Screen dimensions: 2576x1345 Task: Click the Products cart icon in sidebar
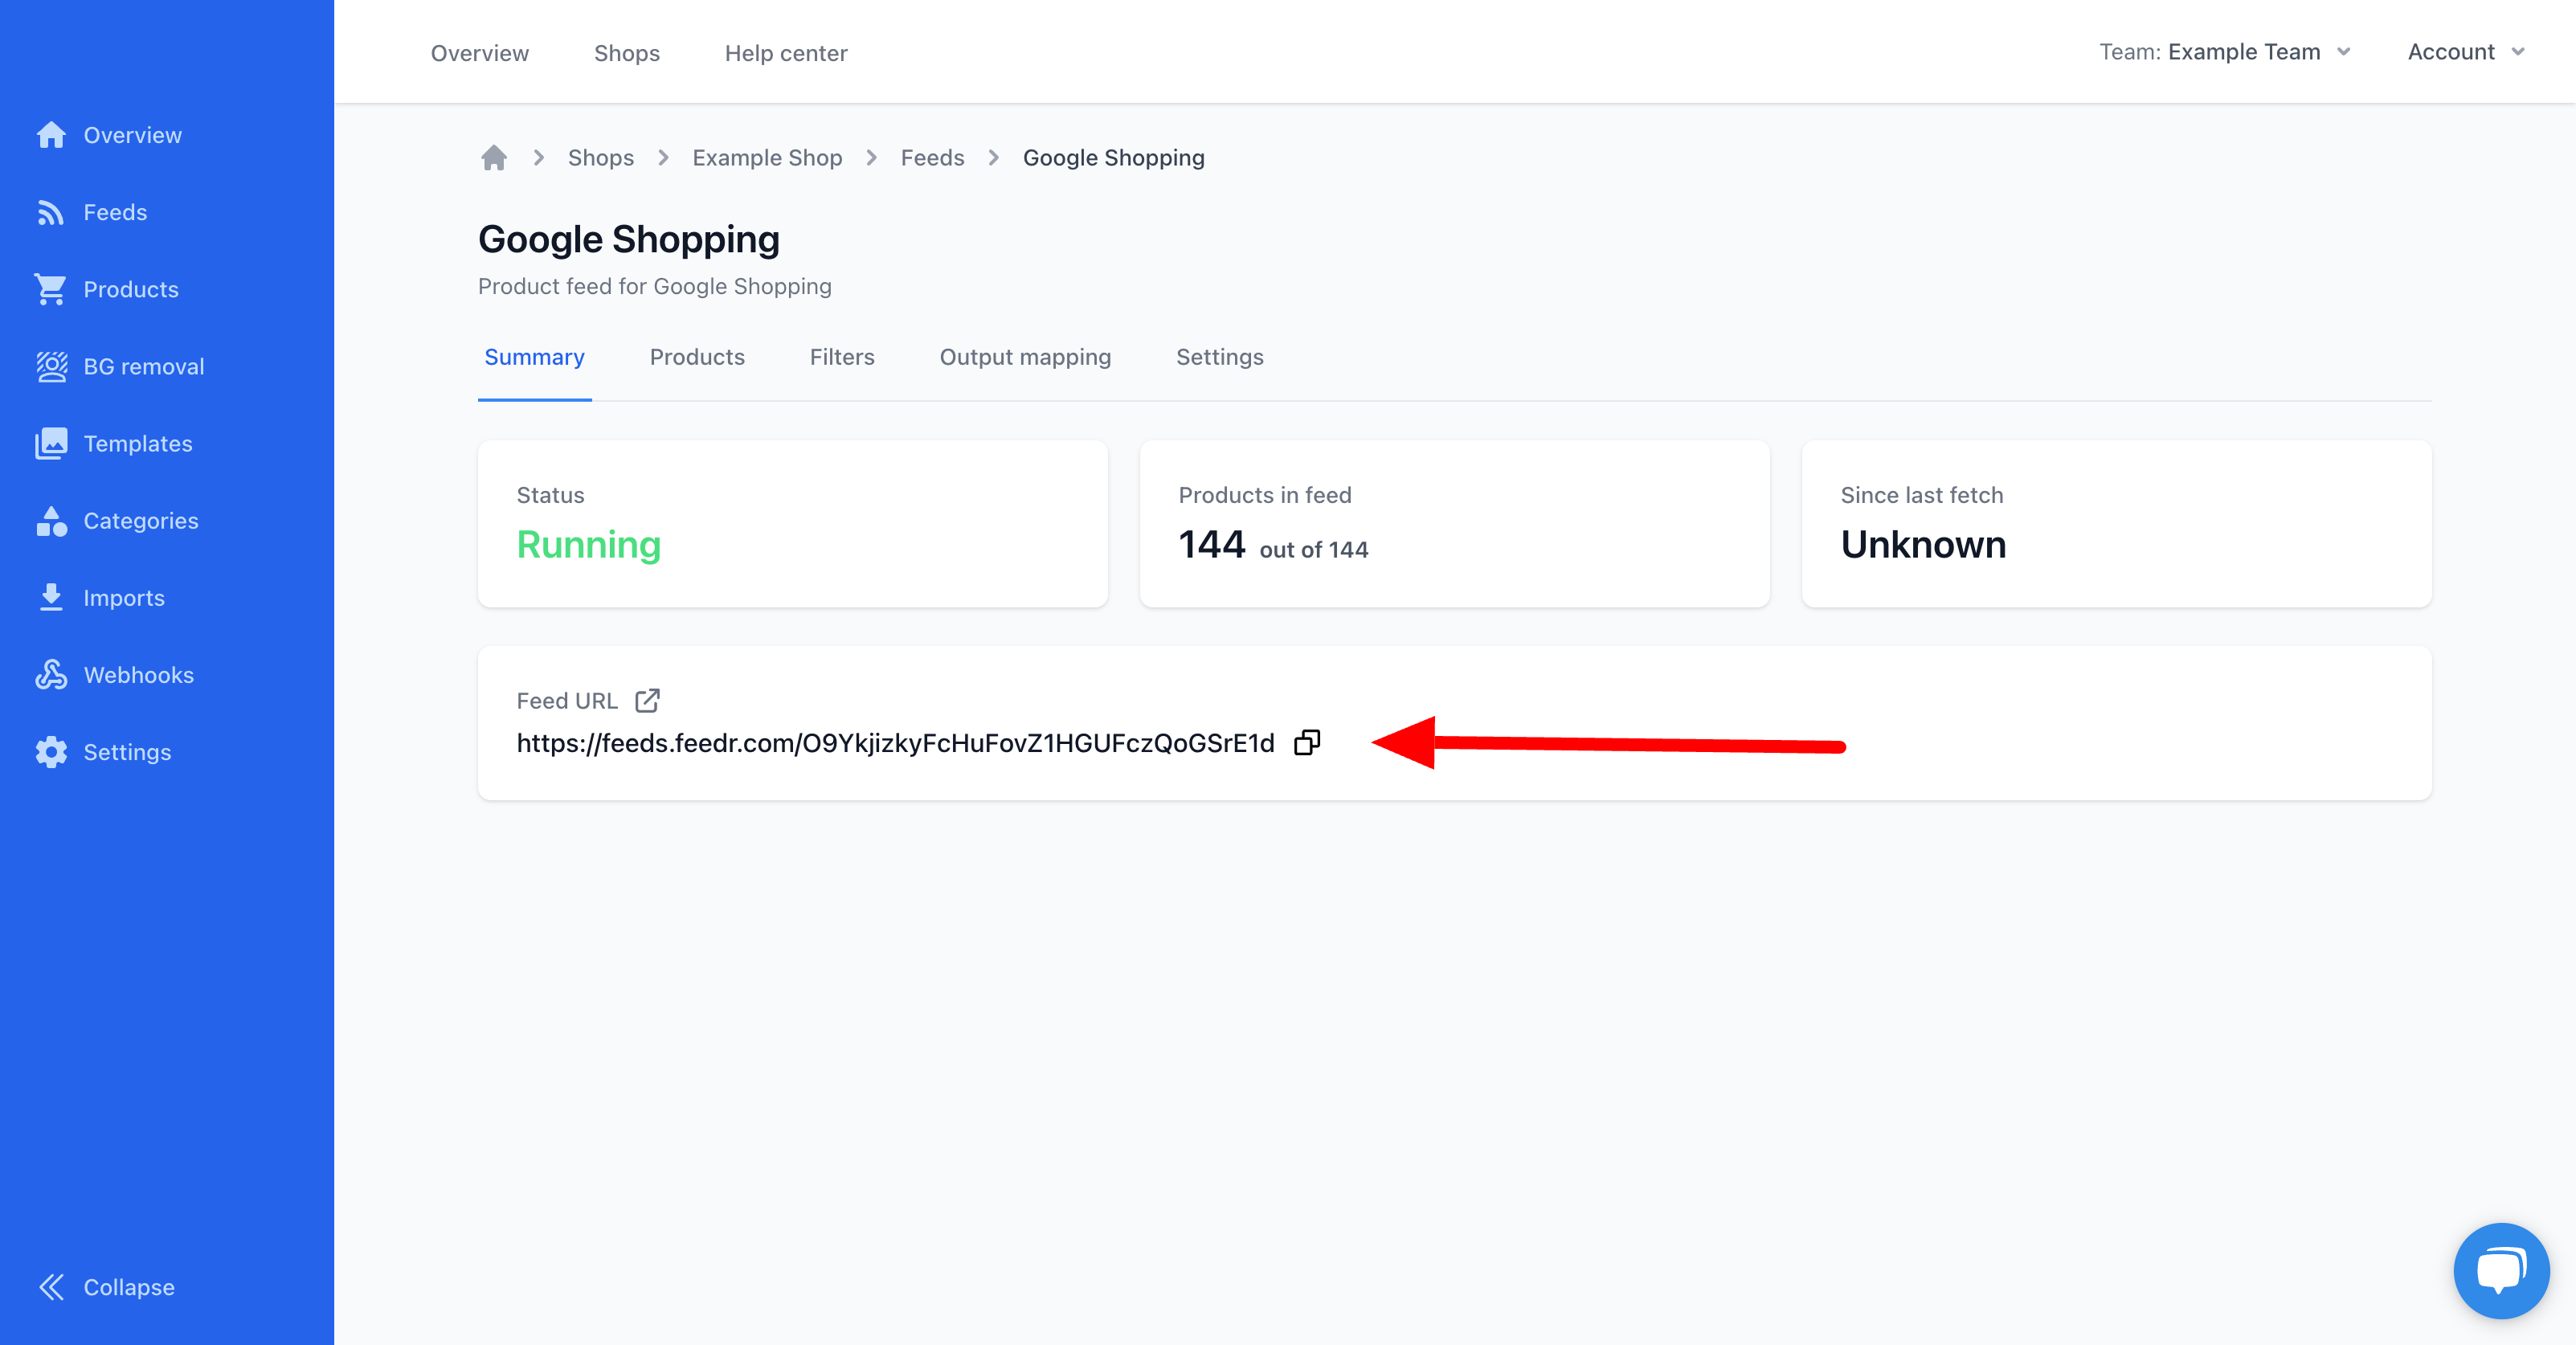point(51,289)
